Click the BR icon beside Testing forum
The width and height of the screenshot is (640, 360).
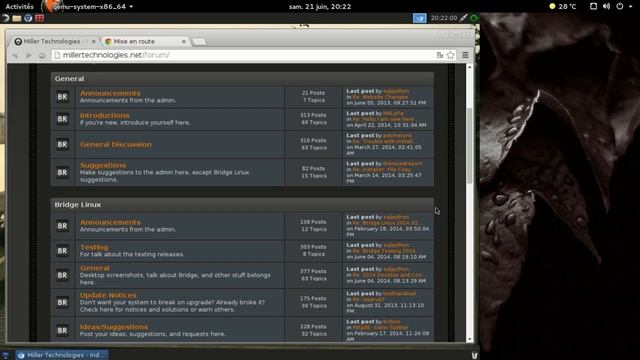coord(62,251)
